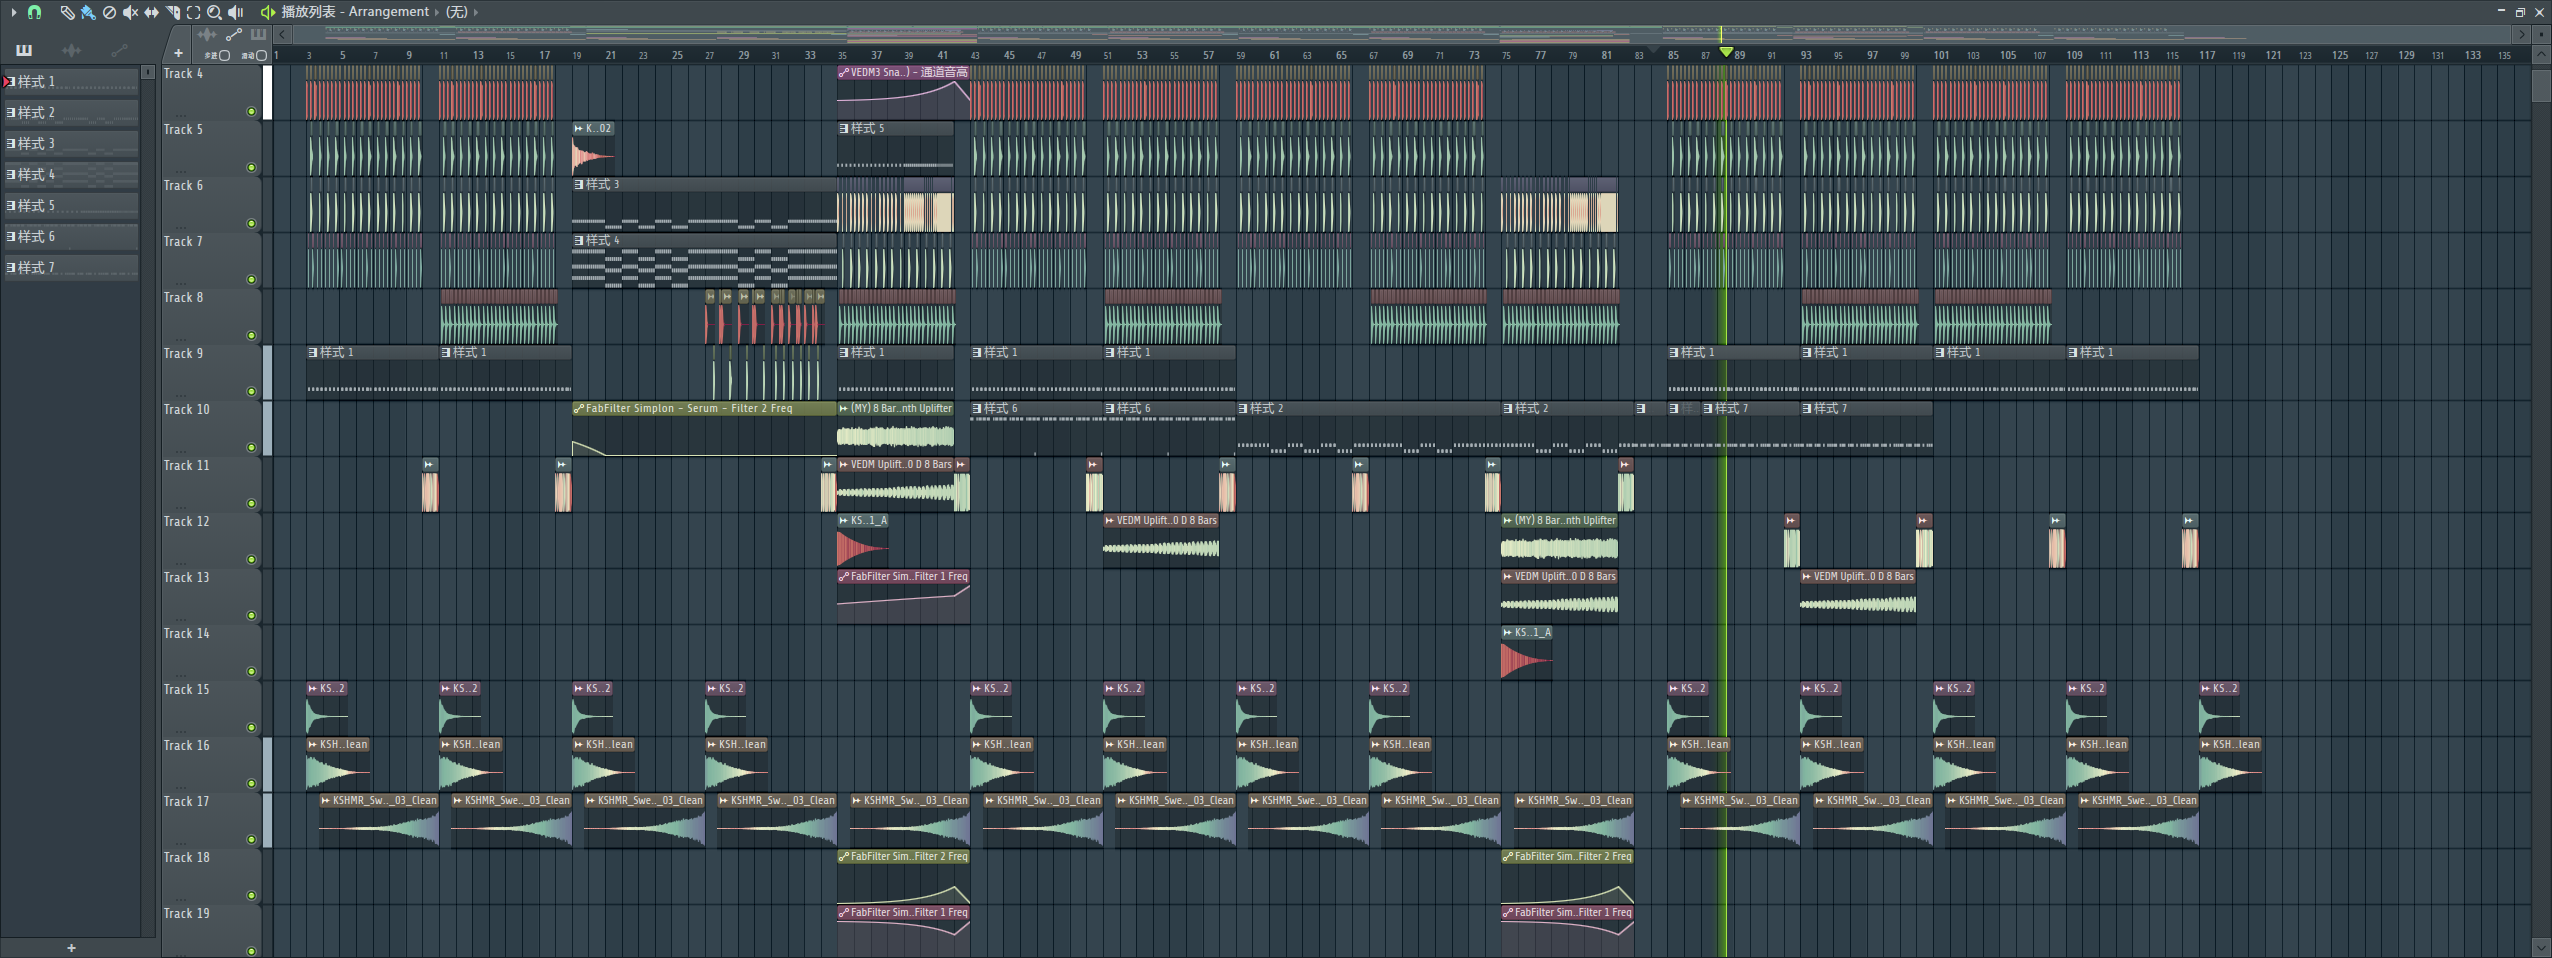2552x958 pixels.
Task: Toggle the magnet snap icon
Action: click(x=35, y=12)
